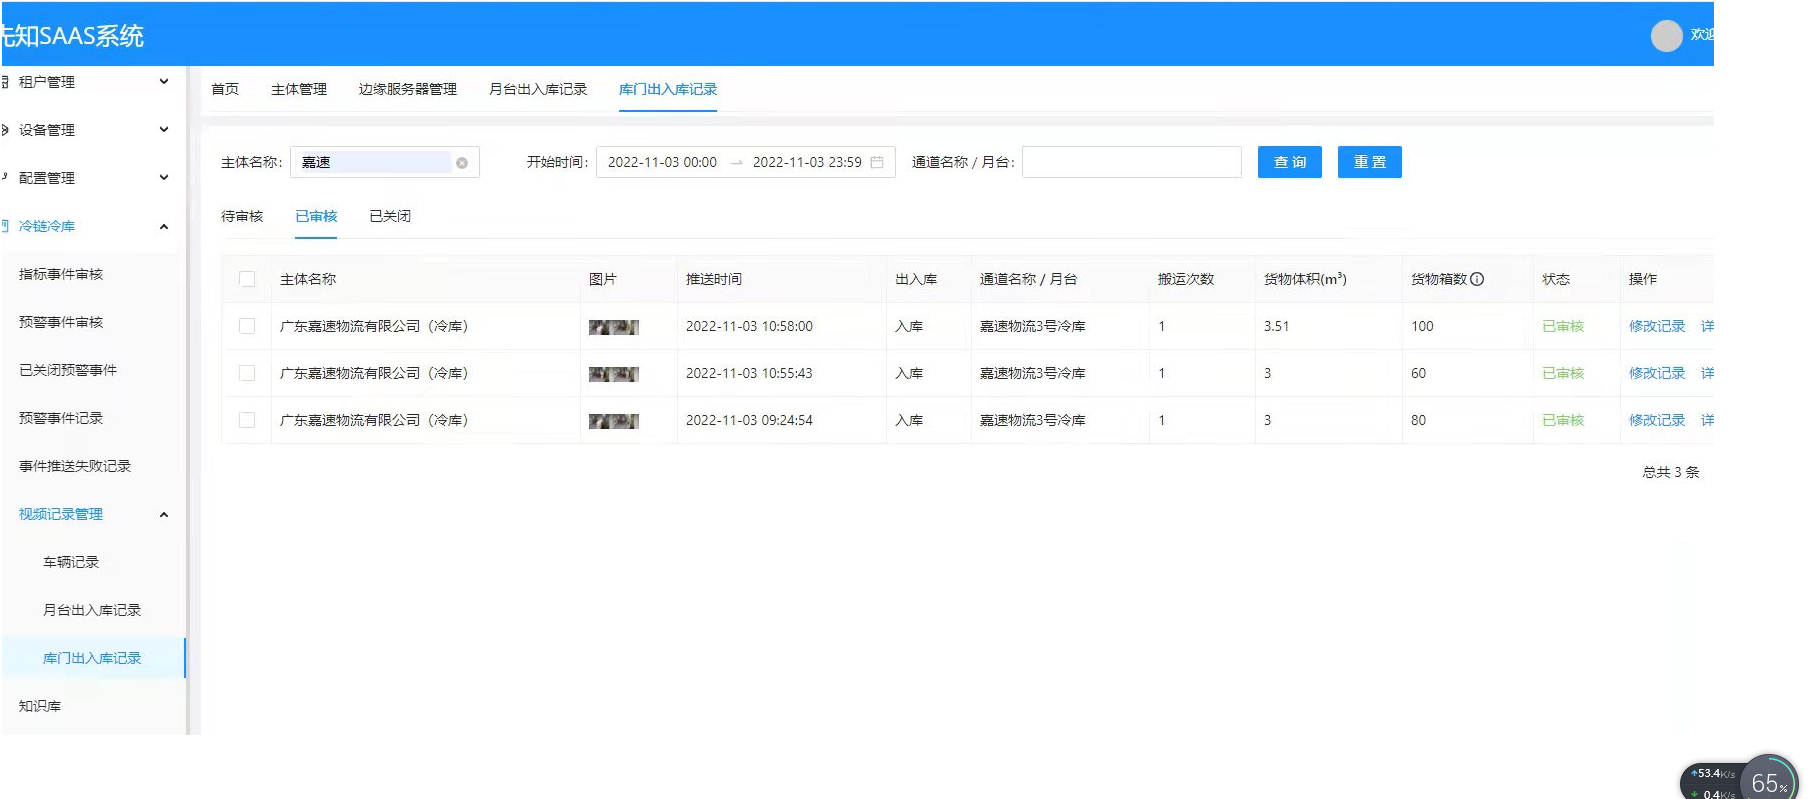Viewport: 1810px width, 799px height.
Task: Switch to the 首页 tab
Action: (225, 89)
